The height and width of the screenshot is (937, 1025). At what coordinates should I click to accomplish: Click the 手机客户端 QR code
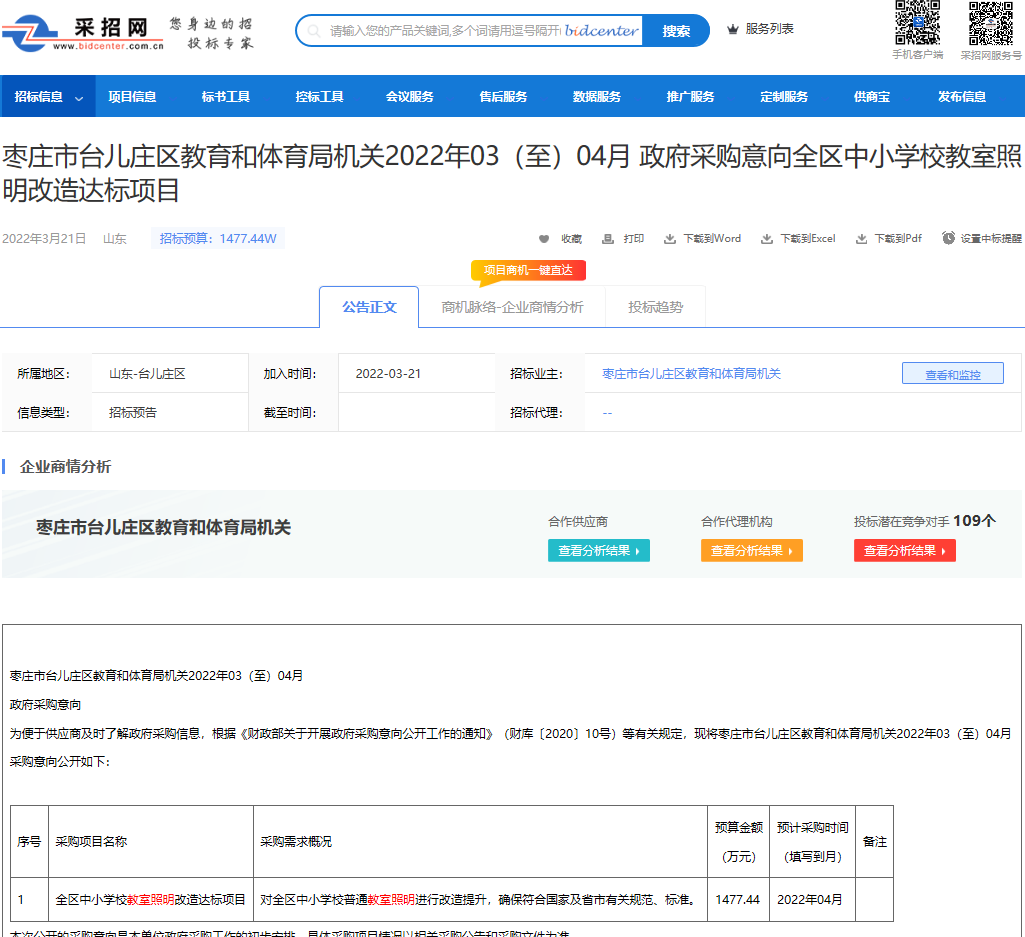[x=917, y=23]
